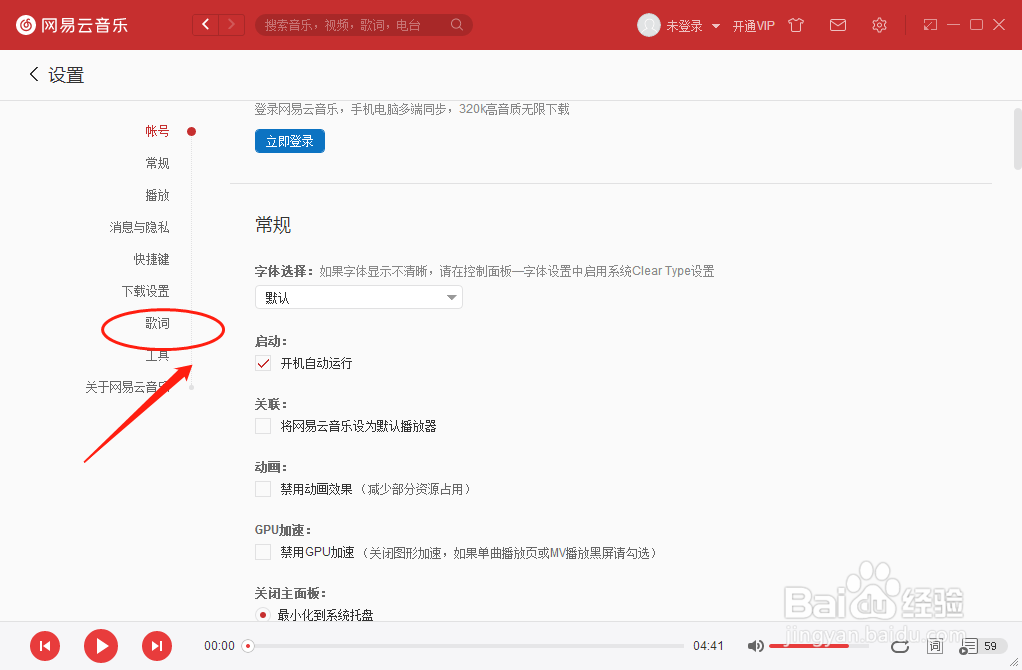Click the 立即登录 login button

289,140
